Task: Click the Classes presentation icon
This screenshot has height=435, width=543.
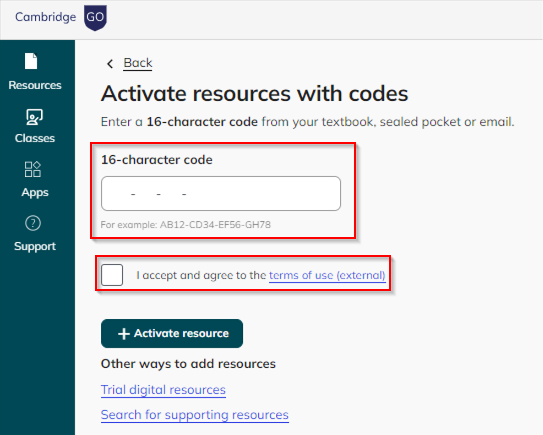Action: pyautogui.click(x=34, y=117)
